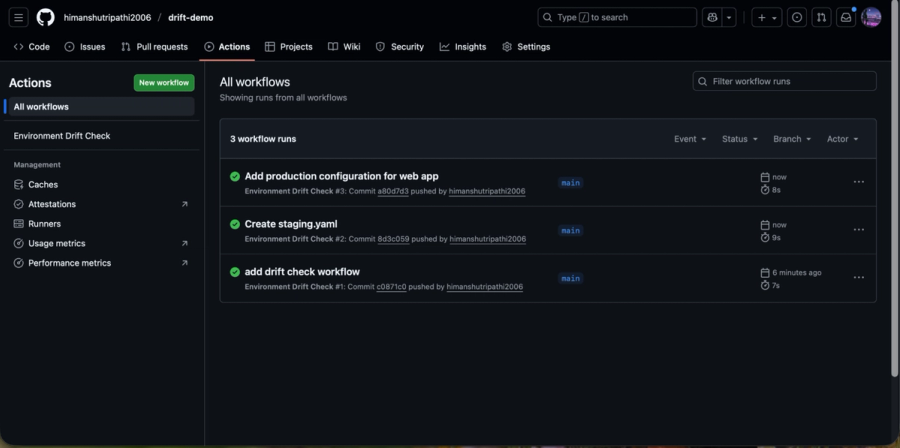
Task: Click the success check icon for run #3
Action: coord(235,177)
